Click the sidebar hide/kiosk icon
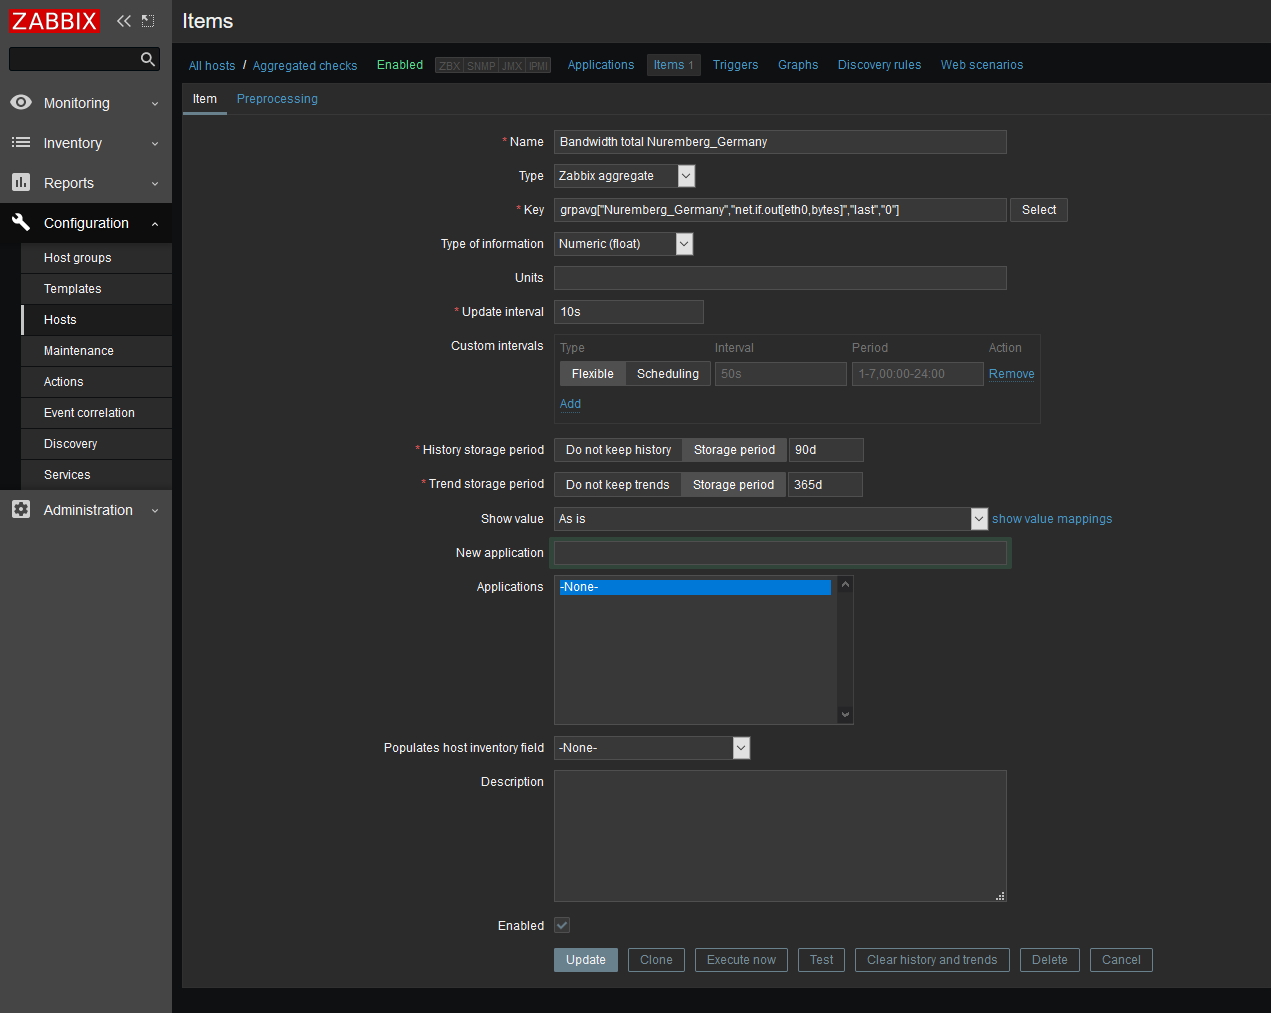The width and height of the screenshot is (1271, 1013). click(x=148, y=21)
